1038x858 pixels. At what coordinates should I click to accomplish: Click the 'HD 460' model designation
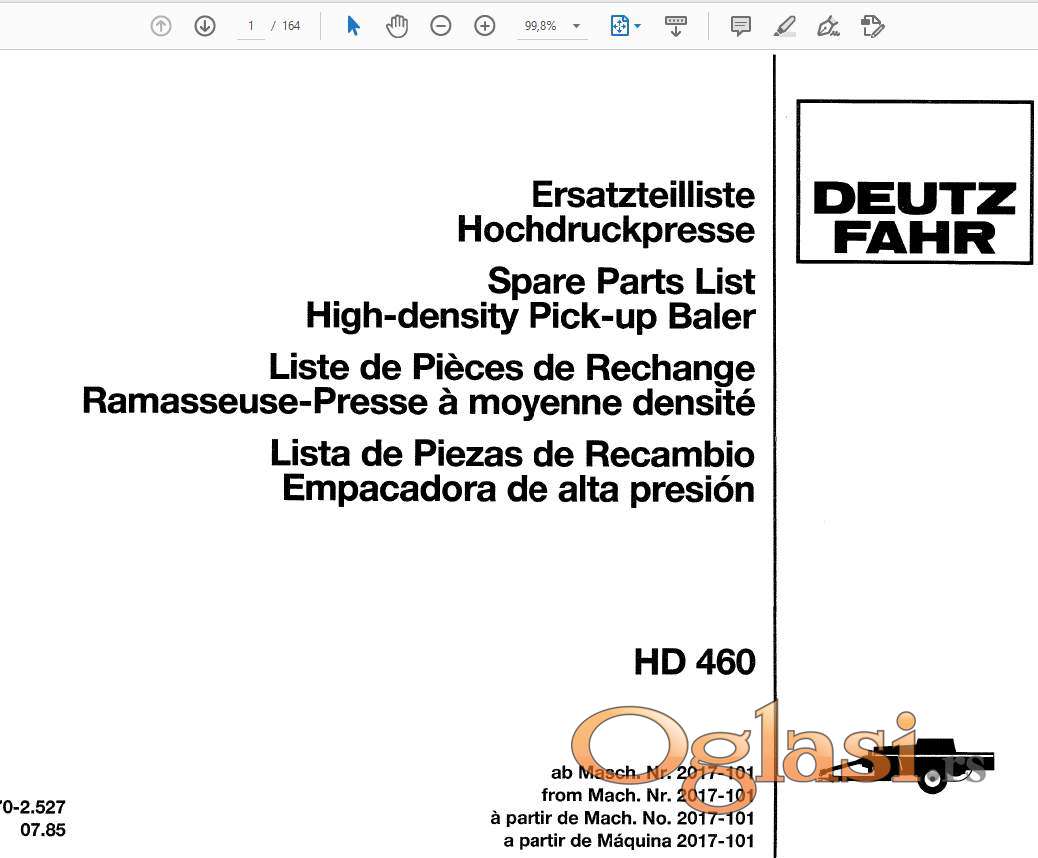pyautogui.click(x=695, y=662)
